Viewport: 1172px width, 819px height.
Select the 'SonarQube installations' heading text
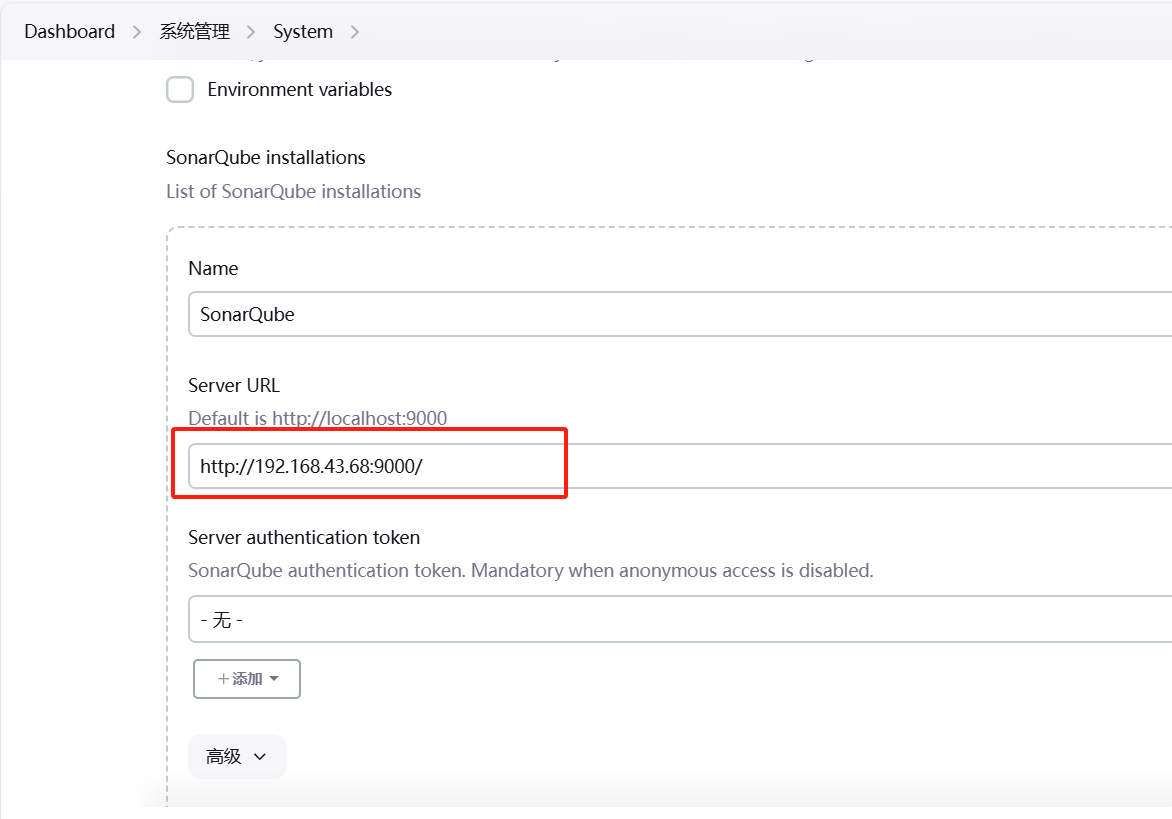[x=265, y=158]
